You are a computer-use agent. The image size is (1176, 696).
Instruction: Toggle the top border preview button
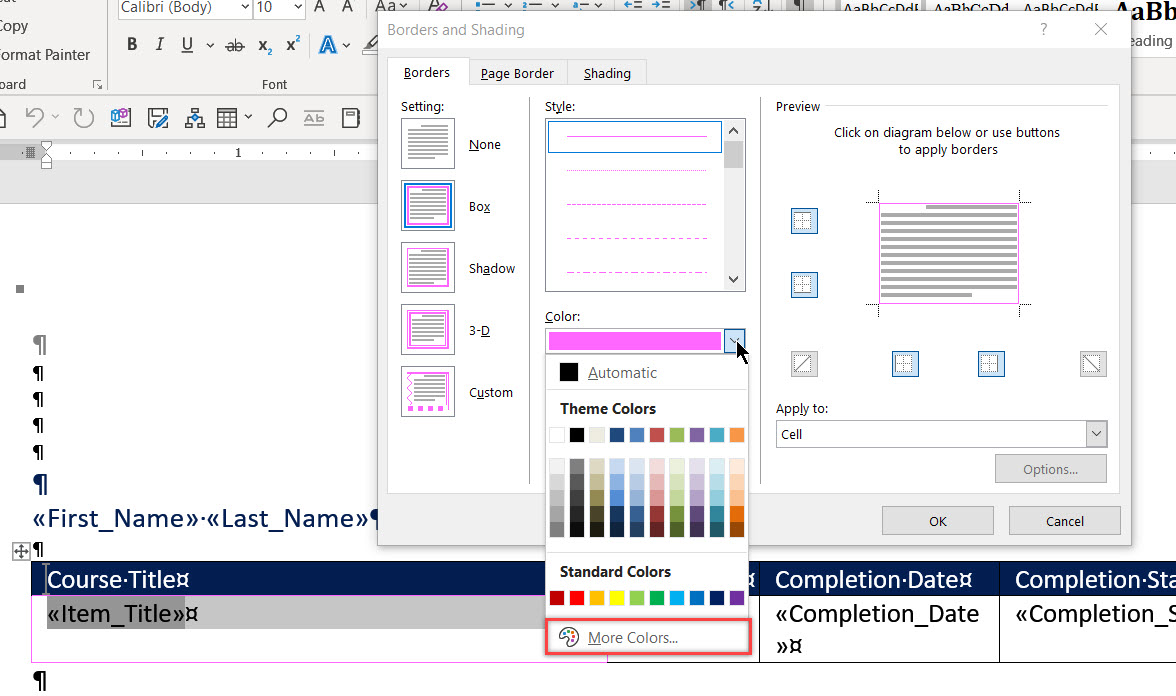click(x=804, y=220)
